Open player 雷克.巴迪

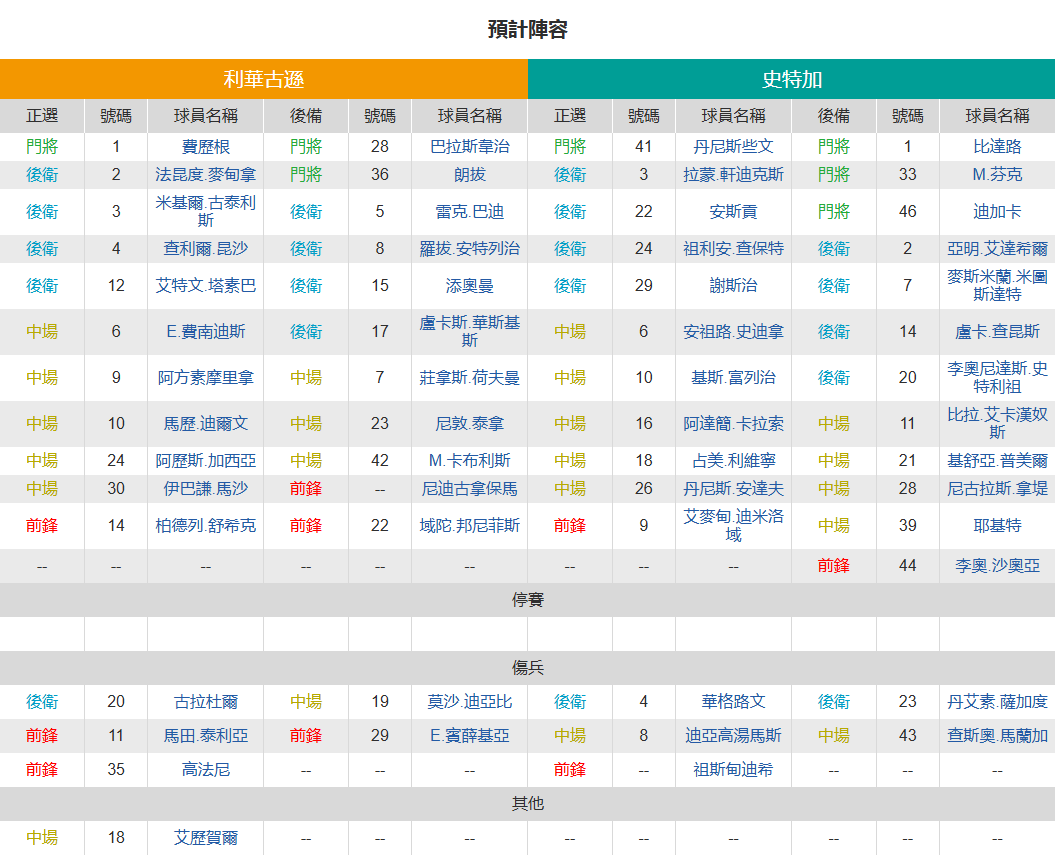click(x=470, y=211)
